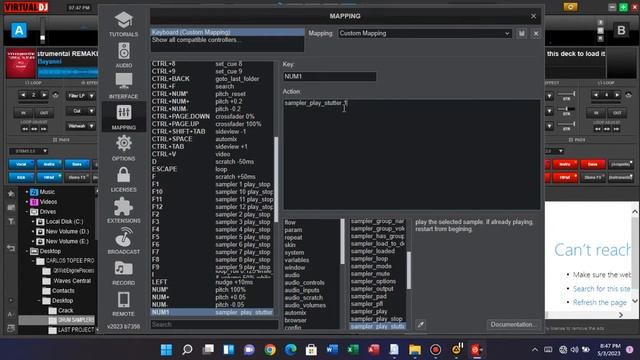The image size is (640, 360).
Task: Toggle the blue Instru pad on deck A
Action: pos(49,164)
